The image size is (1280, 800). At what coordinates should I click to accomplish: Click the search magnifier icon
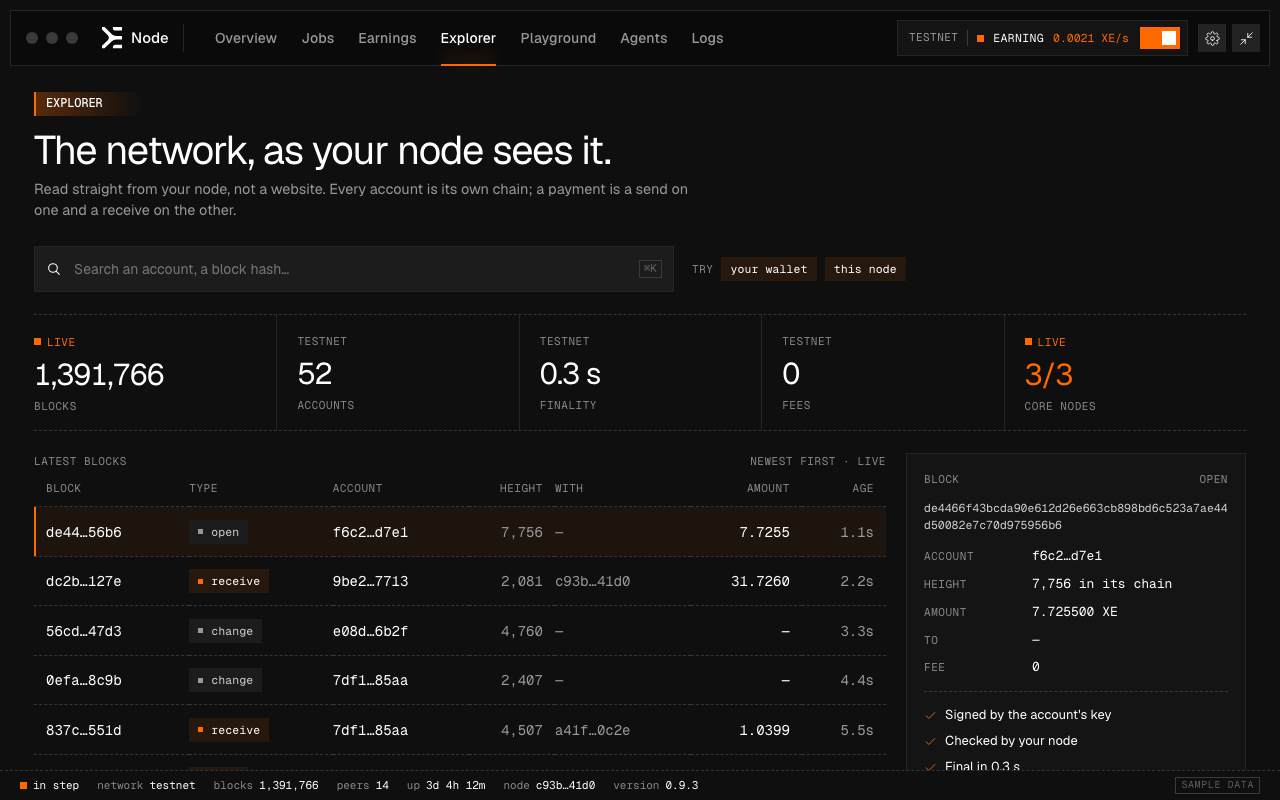(x=54, y=269)
